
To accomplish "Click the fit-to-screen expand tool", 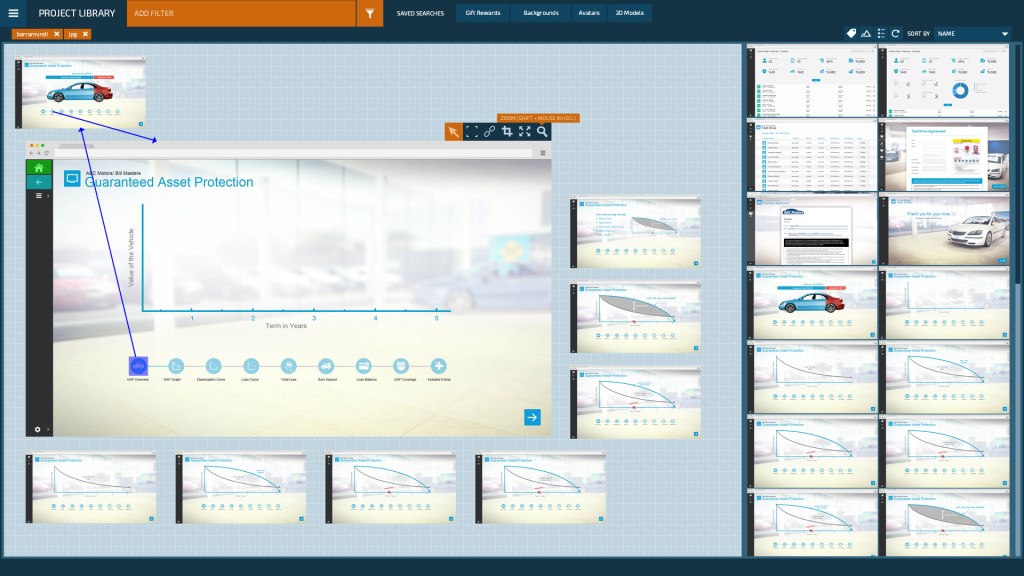I will click(524, 131).
